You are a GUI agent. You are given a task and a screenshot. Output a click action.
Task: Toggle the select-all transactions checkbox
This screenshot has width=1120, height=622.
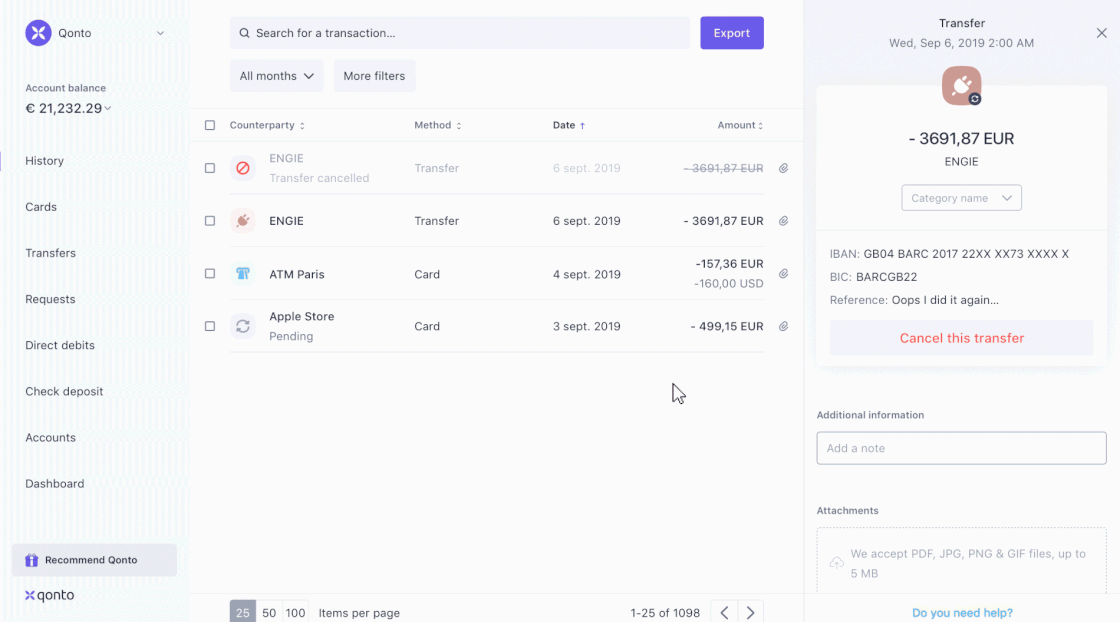(x=210, y=125)
